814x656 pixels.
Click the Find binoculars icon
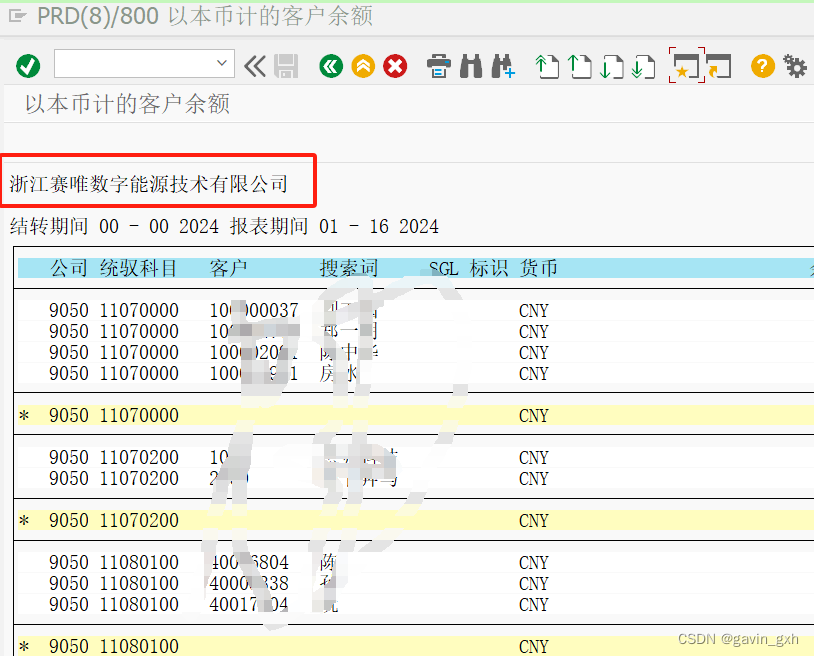tap(471, 66)
